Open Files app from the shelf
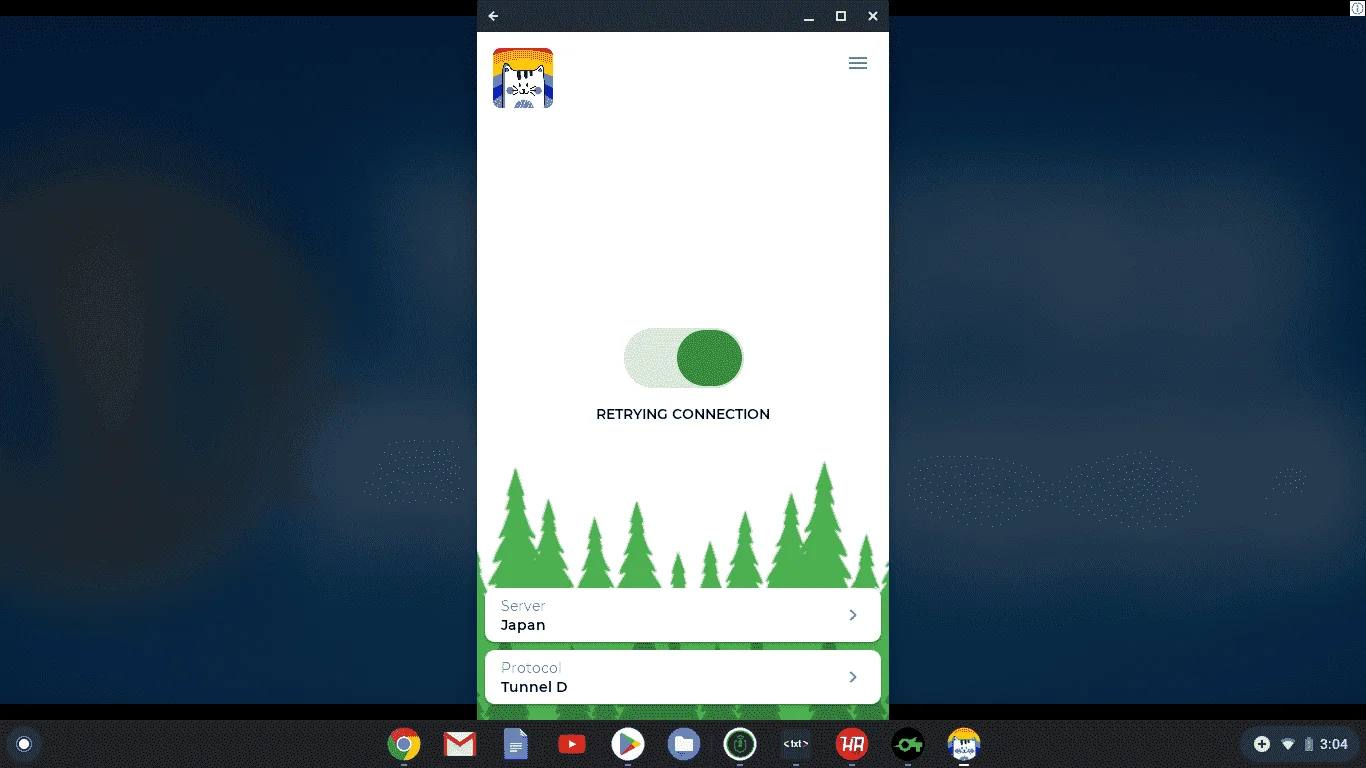The image size is (1366, 768). (684, 744)
